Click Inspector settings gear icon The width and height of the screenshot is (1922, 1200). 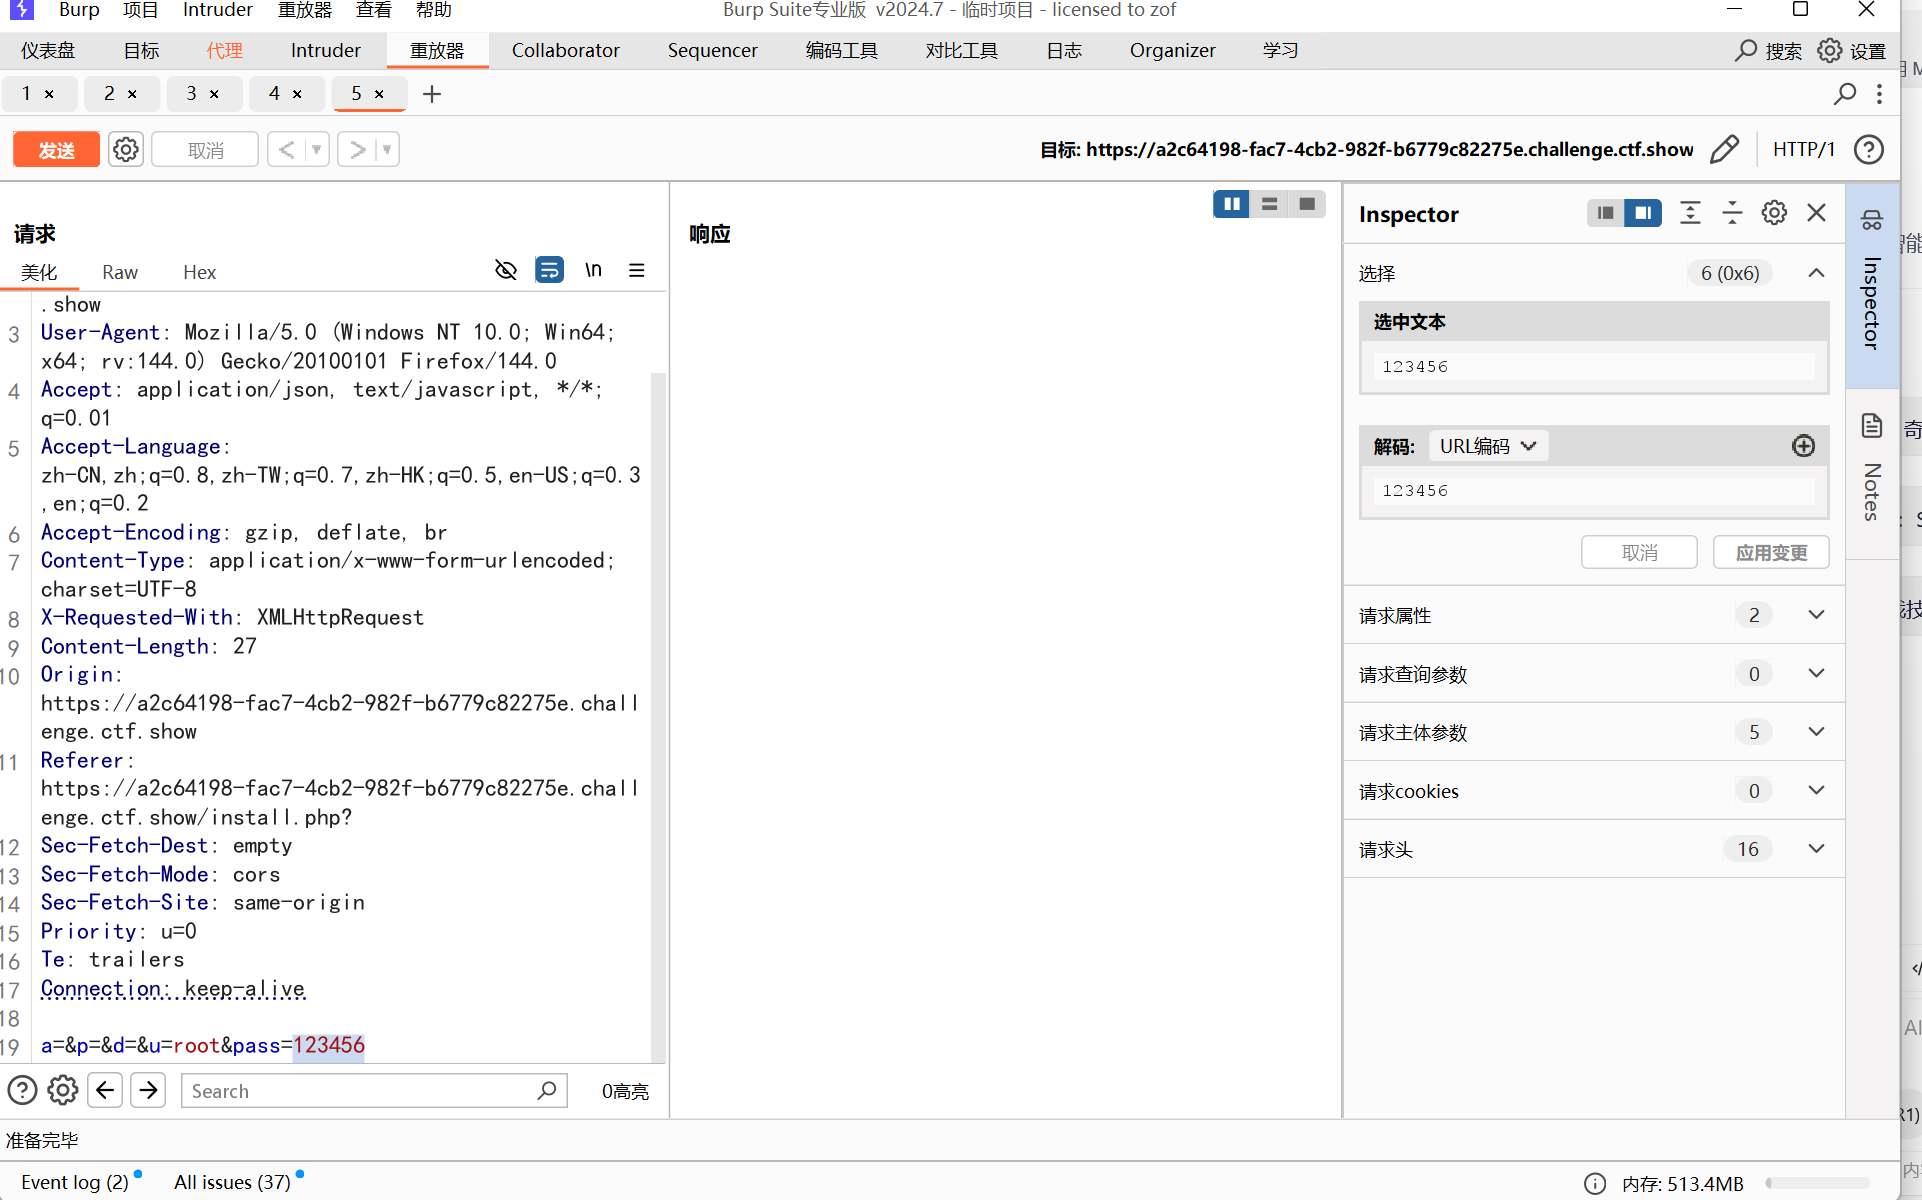click(x=1774, y=213)
